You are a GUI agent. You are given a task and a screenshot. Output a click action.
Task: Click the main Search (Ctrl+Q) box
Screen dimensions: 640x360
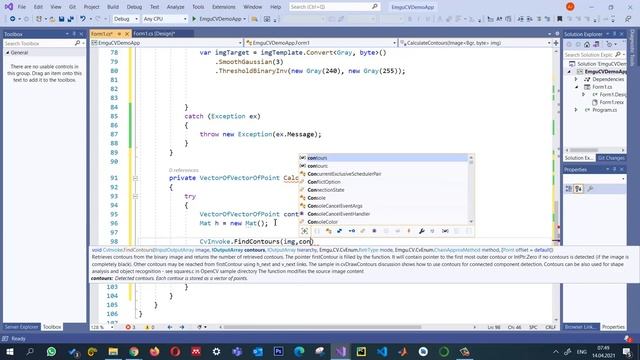334,7
